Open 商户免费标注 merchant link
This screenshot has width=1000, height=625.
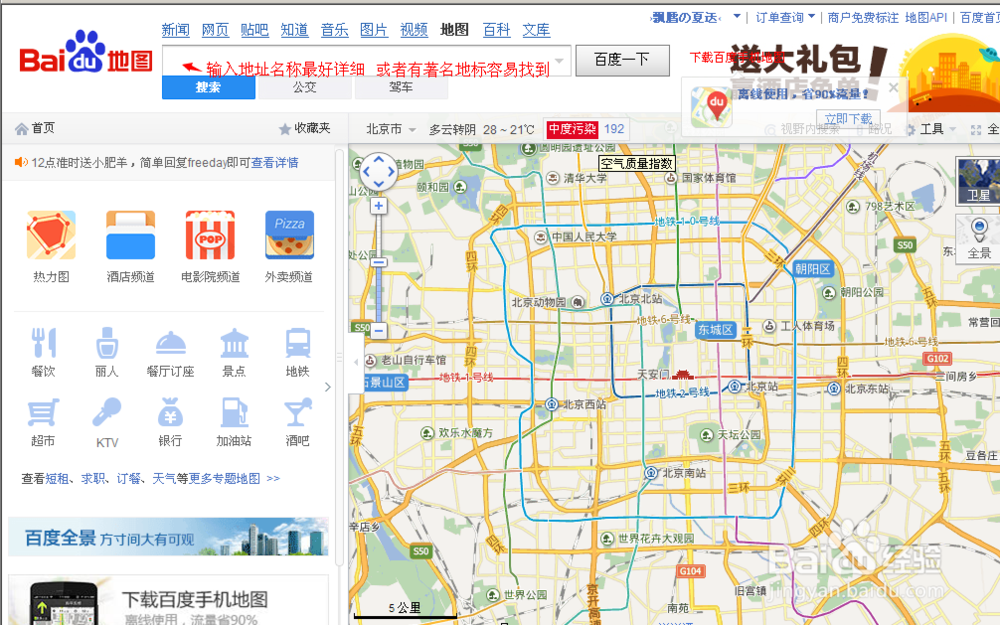[x=863, y=17]
